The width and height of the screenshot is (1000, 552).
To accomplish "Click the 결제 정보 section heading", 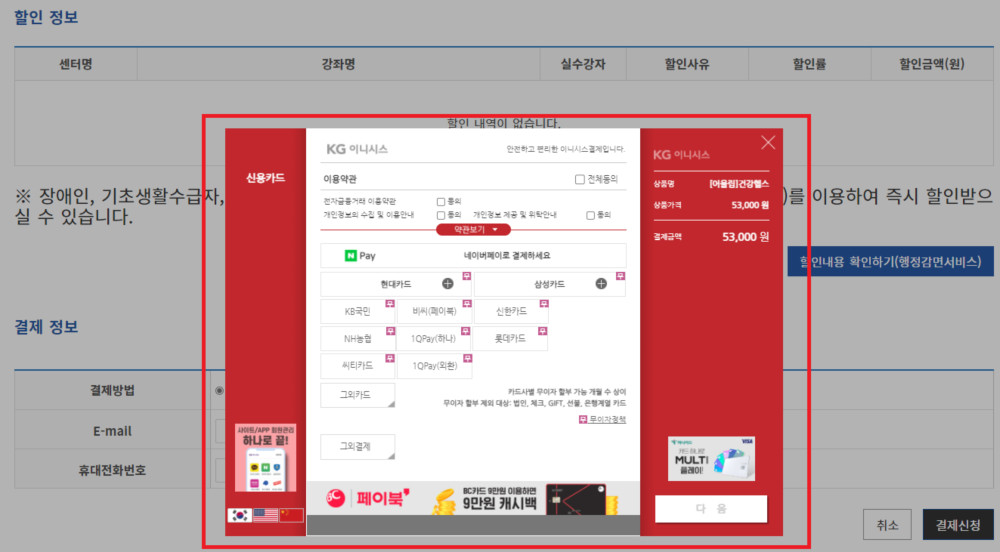I will [x=46, y=327].
